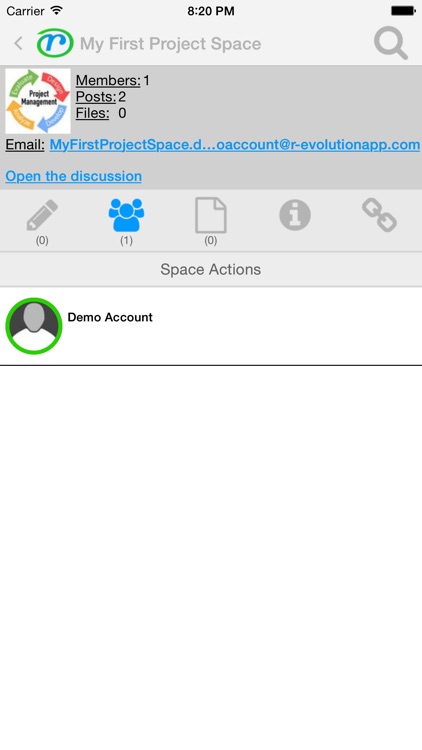Tap the (1) count under members icon

pyautogui.click(x=126, y=241)
